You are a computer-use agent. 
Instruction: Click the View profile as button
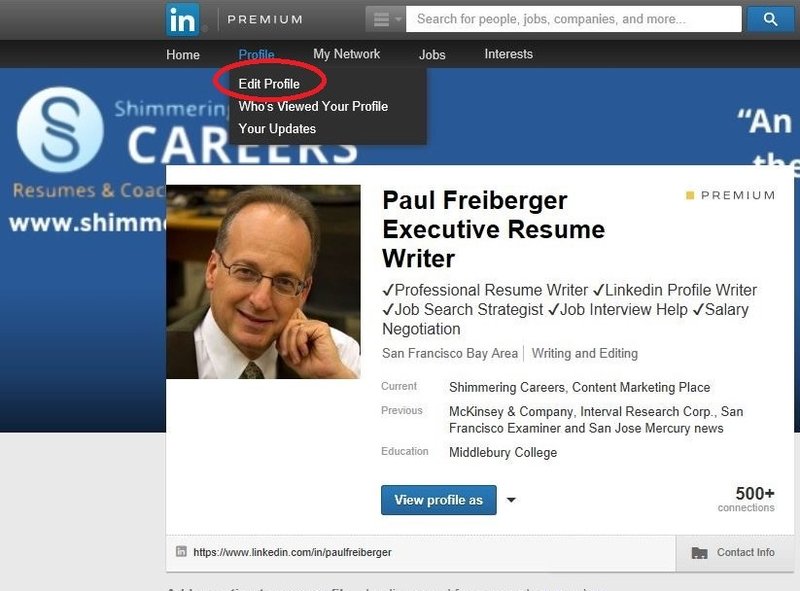coord(439,500)
